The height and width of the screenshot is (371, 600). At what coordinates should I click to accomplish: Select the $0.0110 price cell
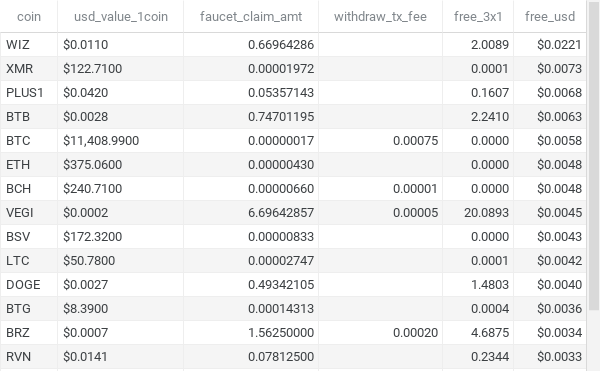121,45
